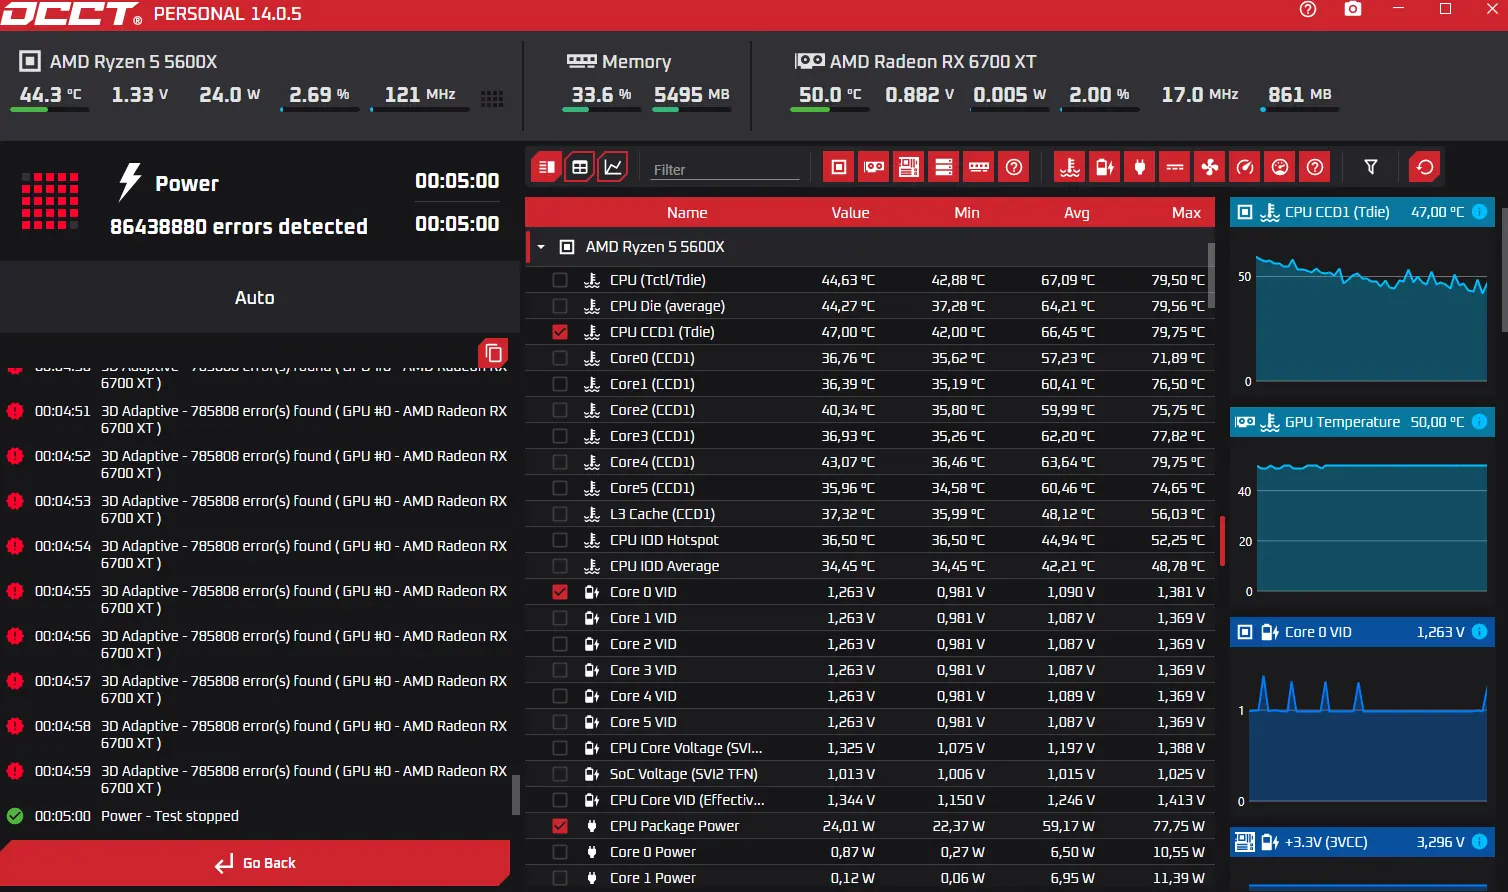
Task: Click the GPU memory 861 MB readout
Action: click(x=1300, y=95)
